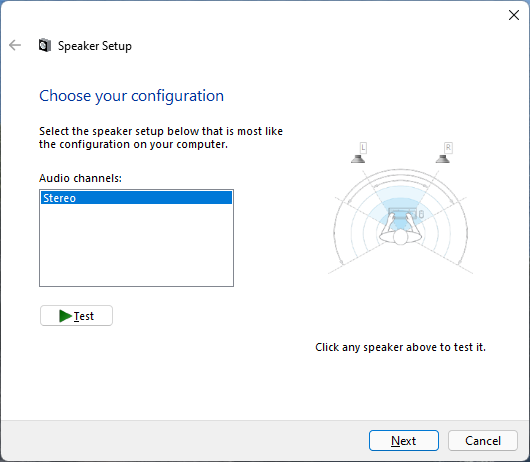The width and height of the screenshot is (530, 462).
Task: Cancel the Speaker Setup wizard
Action: 483,440
